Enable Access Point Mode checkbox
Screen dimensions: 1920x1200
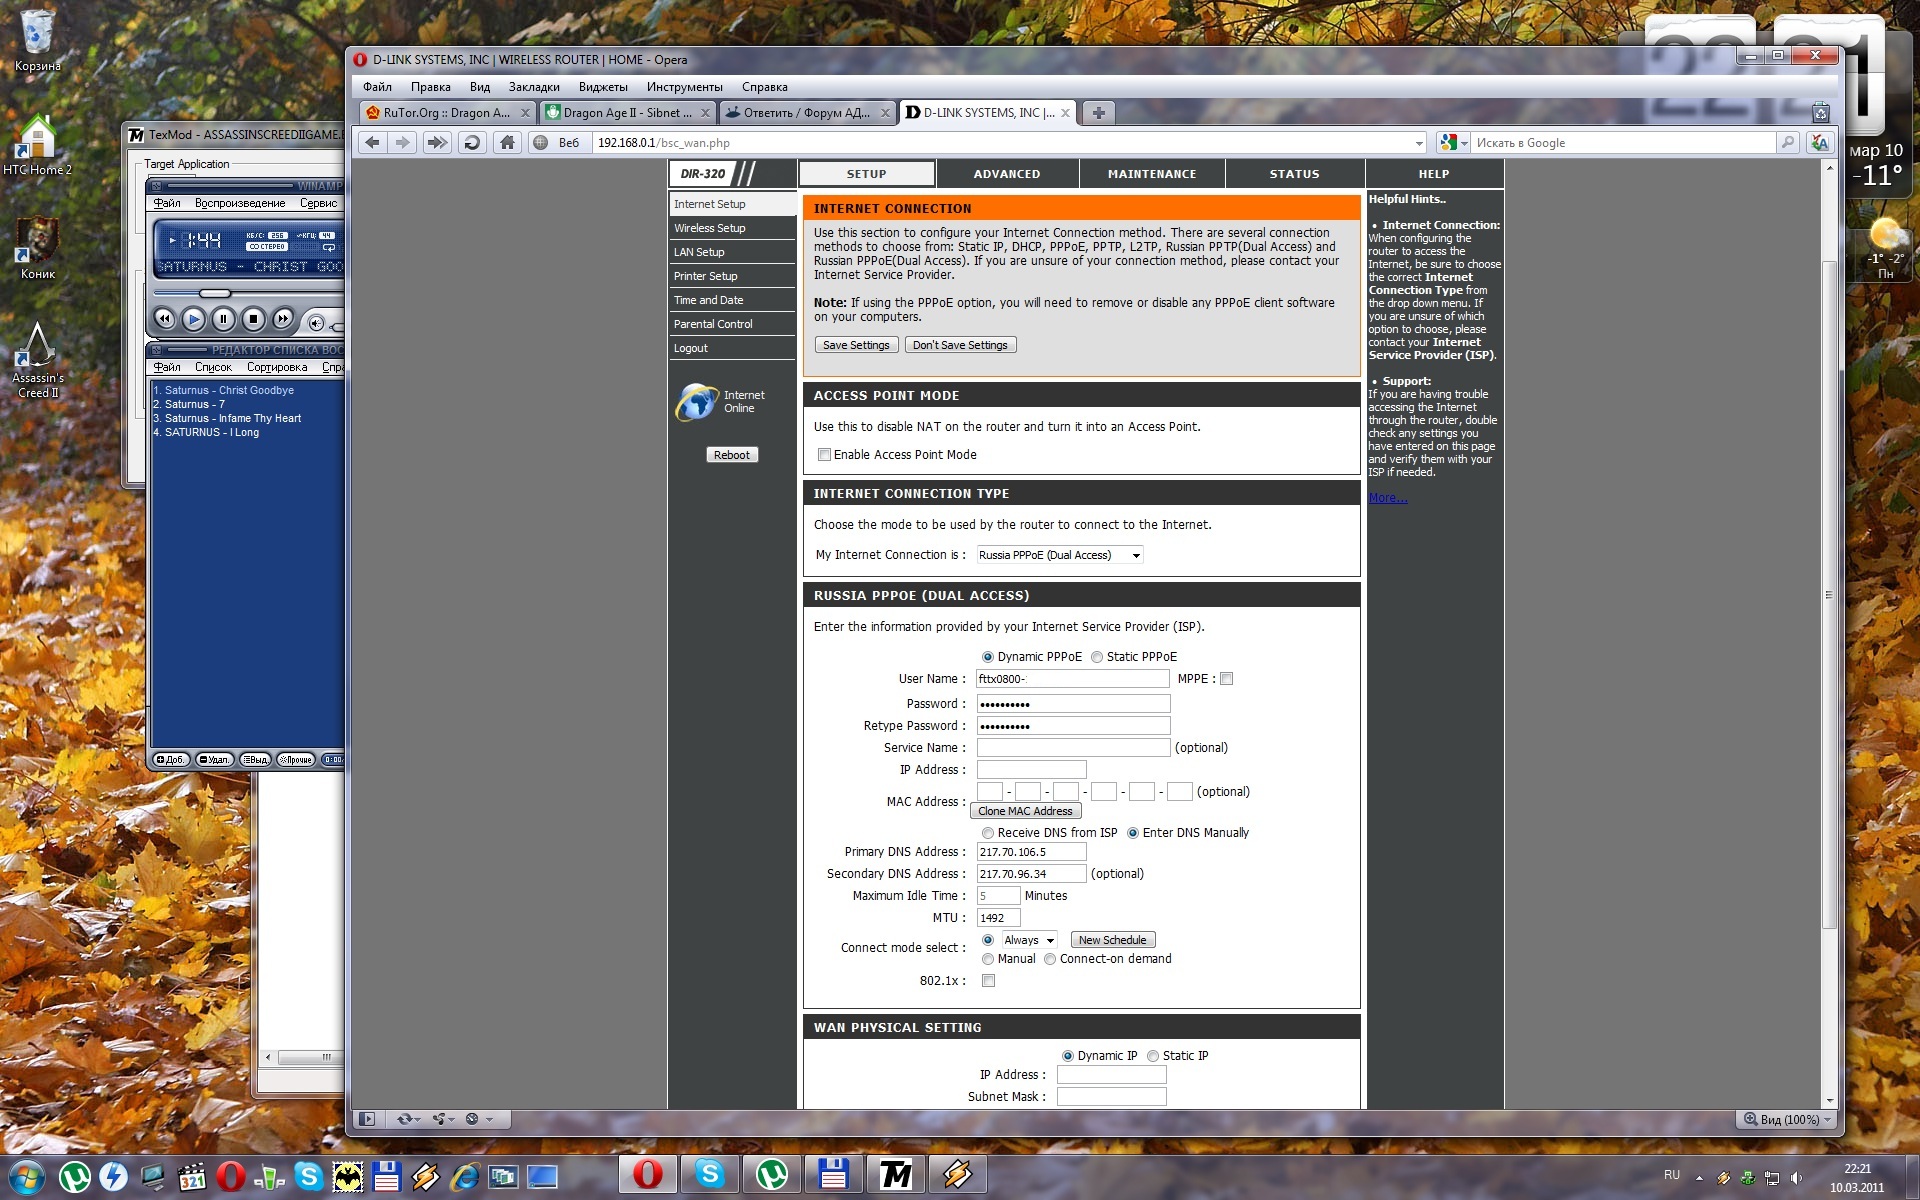[x=825, y=455]
